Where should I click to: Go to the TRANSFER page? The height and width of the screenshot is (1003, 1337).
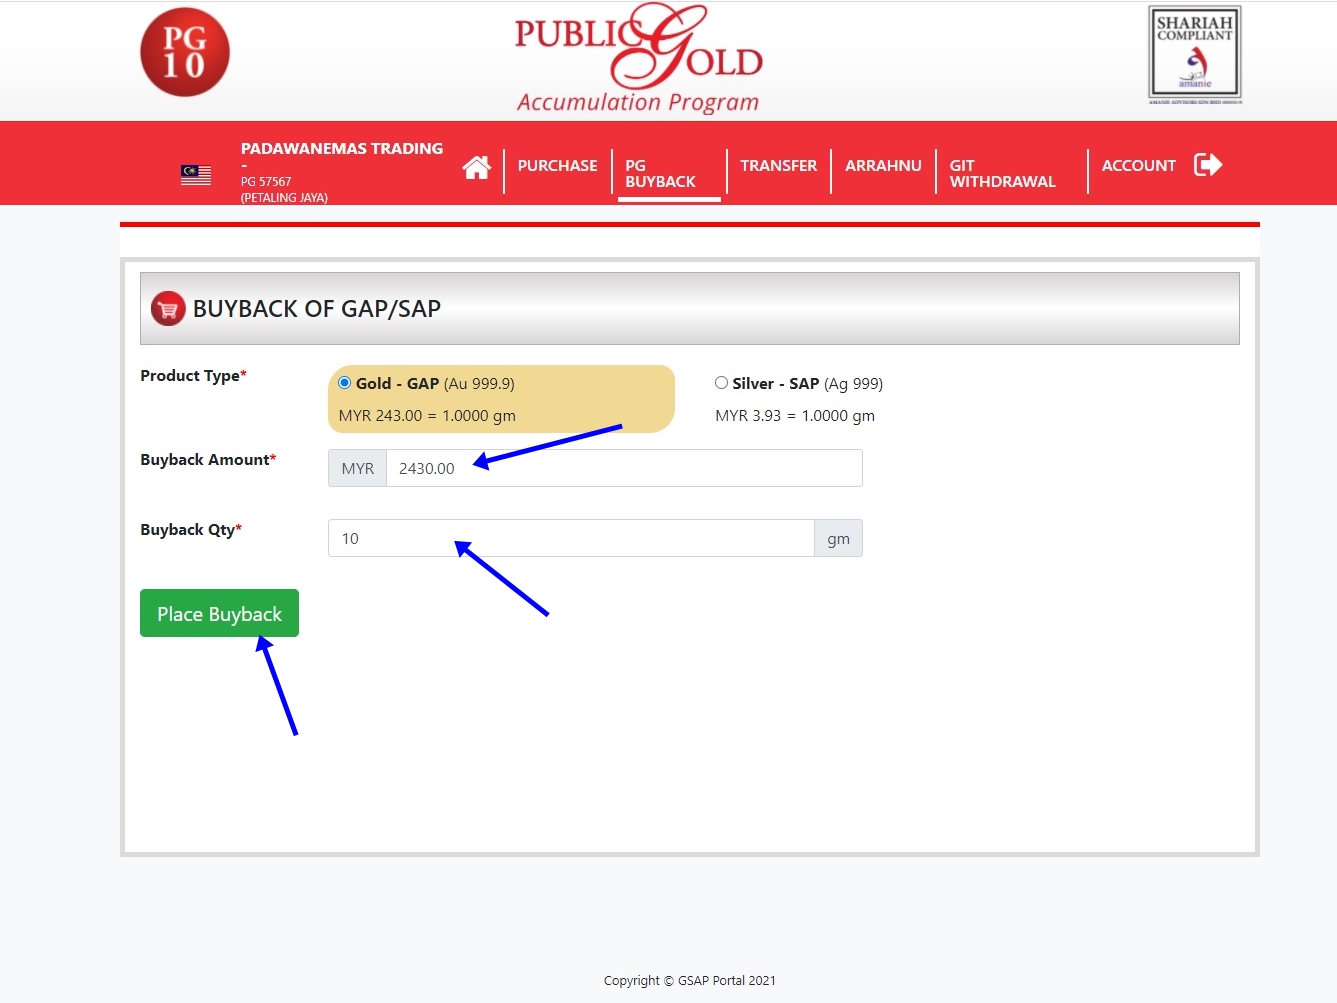point(778,166)
